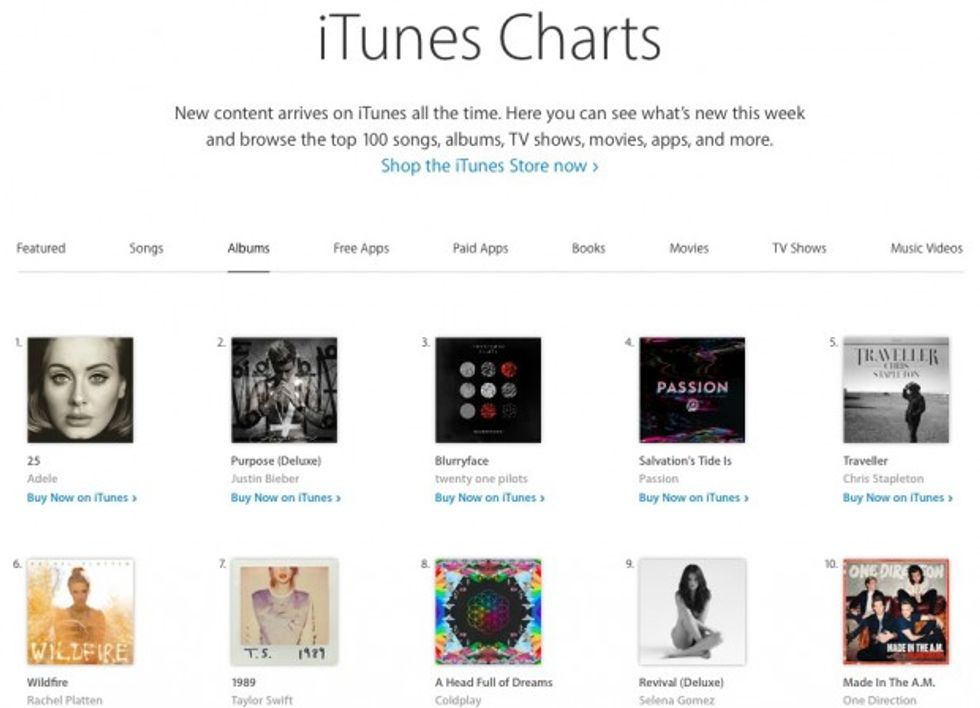Click Shop the iTunes Store now link

(x=489, y=166)
